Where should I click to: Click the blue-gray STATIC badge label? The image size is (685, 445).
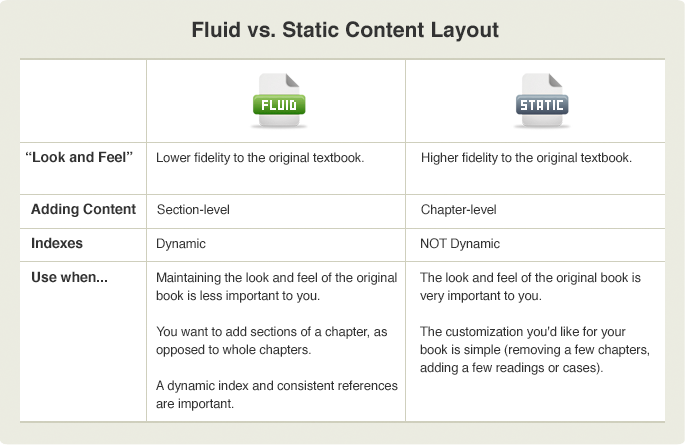click(x=541, y=105)
